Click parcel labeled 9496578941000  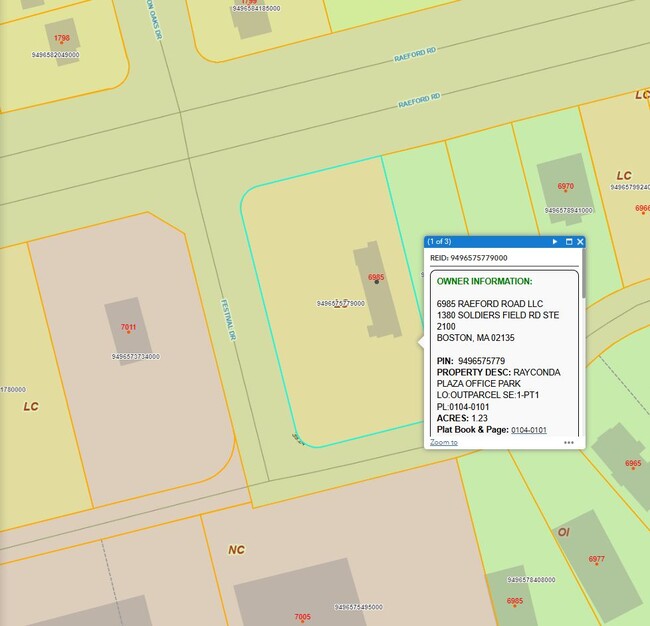point(568,211)
